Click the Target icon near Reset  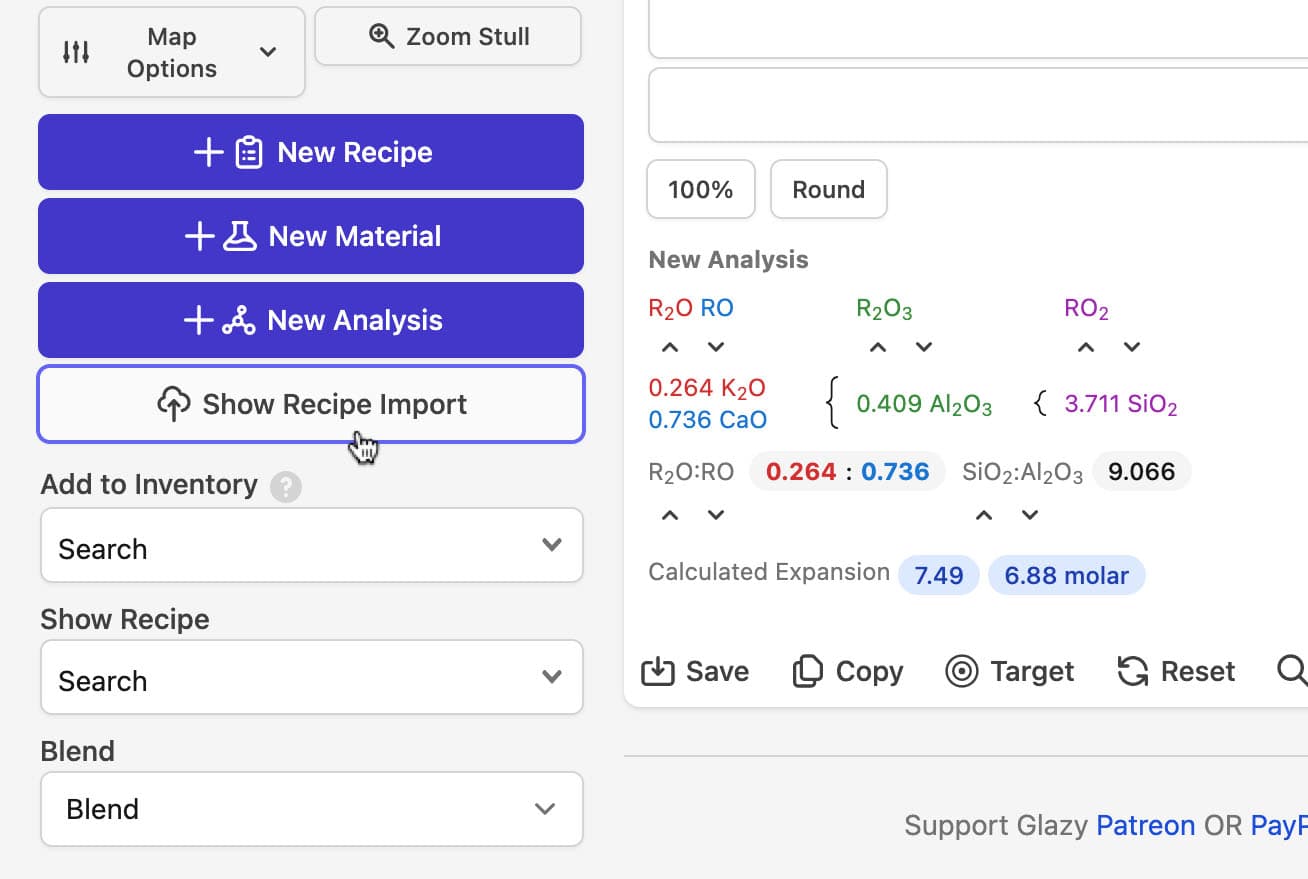tap(962, 671)
